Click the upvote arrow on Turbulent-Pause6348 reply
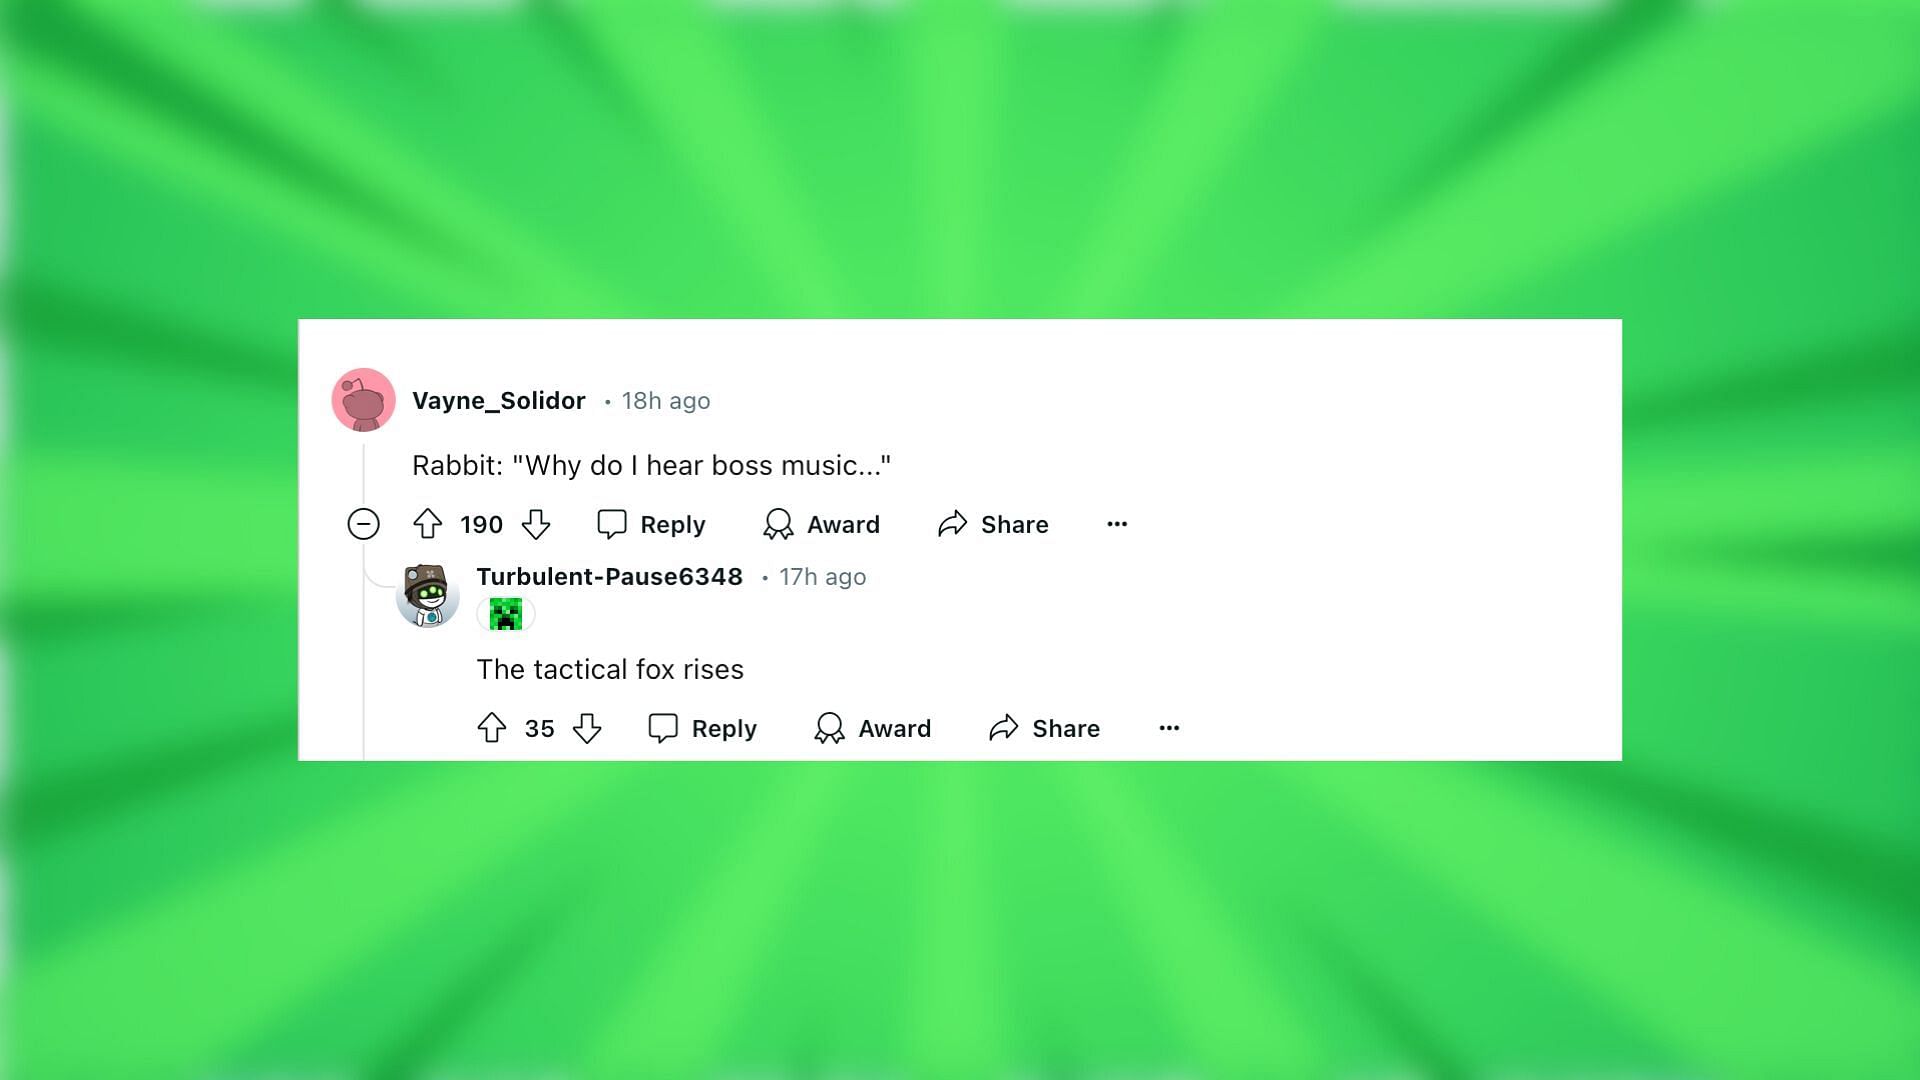This screenshot has height=1080, width=1920. tap(493, 727)
